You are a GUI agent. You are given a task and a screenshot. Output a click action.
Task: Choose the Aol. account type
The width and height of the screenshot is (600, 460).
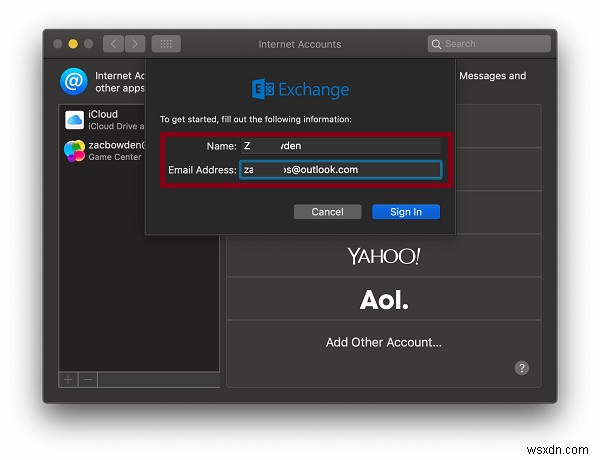384,299
